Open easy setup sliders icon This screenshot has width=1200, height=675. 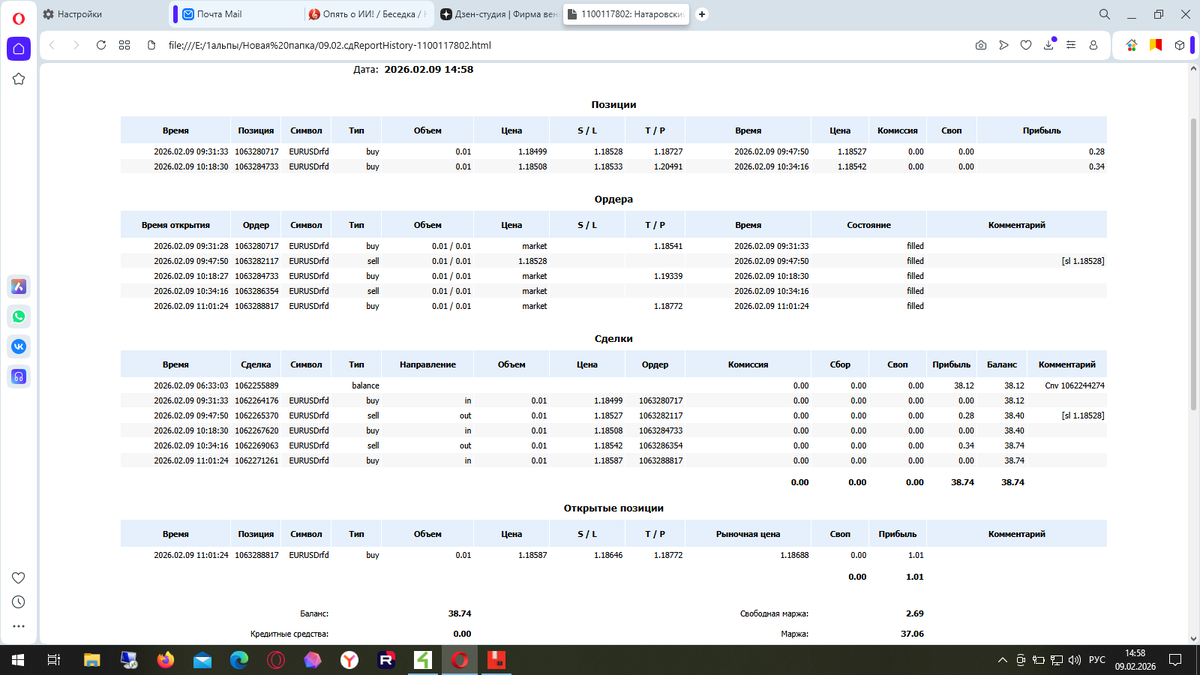pos(1071,45)
